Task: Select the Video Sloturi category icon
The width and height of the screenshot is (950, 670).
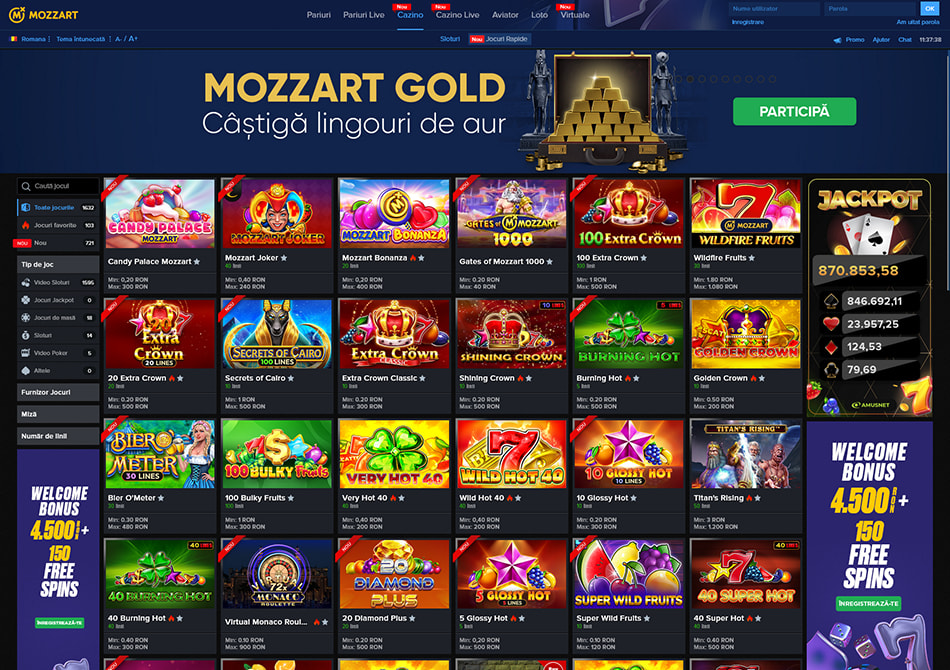Action: coord(25,282)
